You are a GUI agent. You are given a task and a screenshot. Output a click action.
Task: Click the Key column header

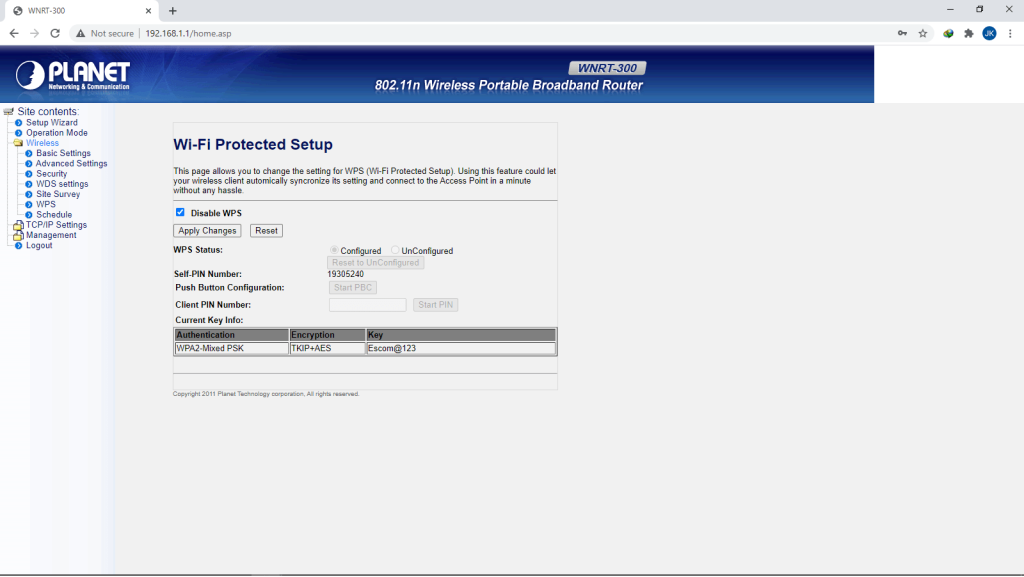coord(460,335)
